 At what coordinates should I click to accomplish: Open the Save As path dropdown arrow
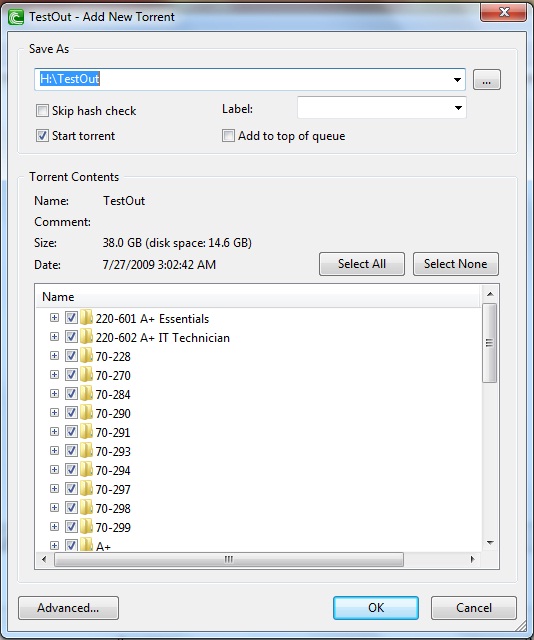tap(457, 80)
